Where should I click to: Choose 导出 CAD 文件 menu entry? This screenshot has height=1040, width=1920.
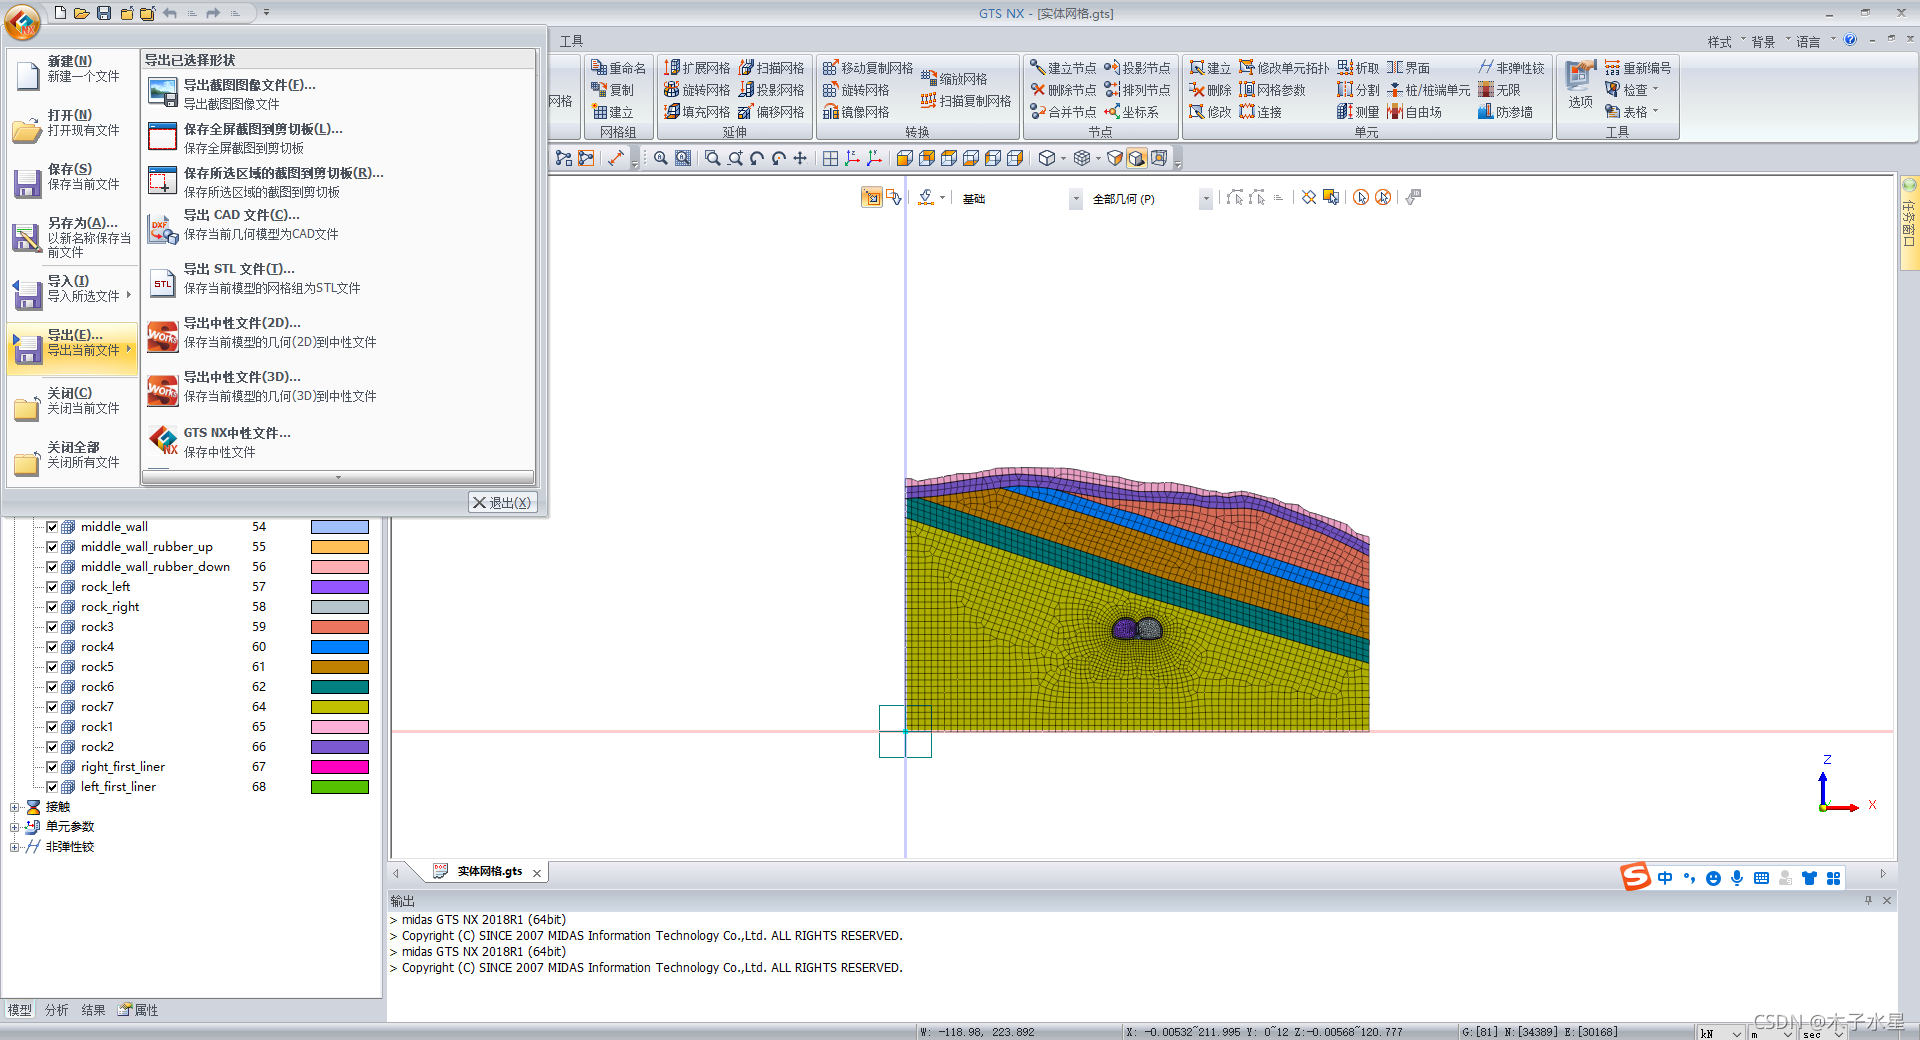(338, 224)
